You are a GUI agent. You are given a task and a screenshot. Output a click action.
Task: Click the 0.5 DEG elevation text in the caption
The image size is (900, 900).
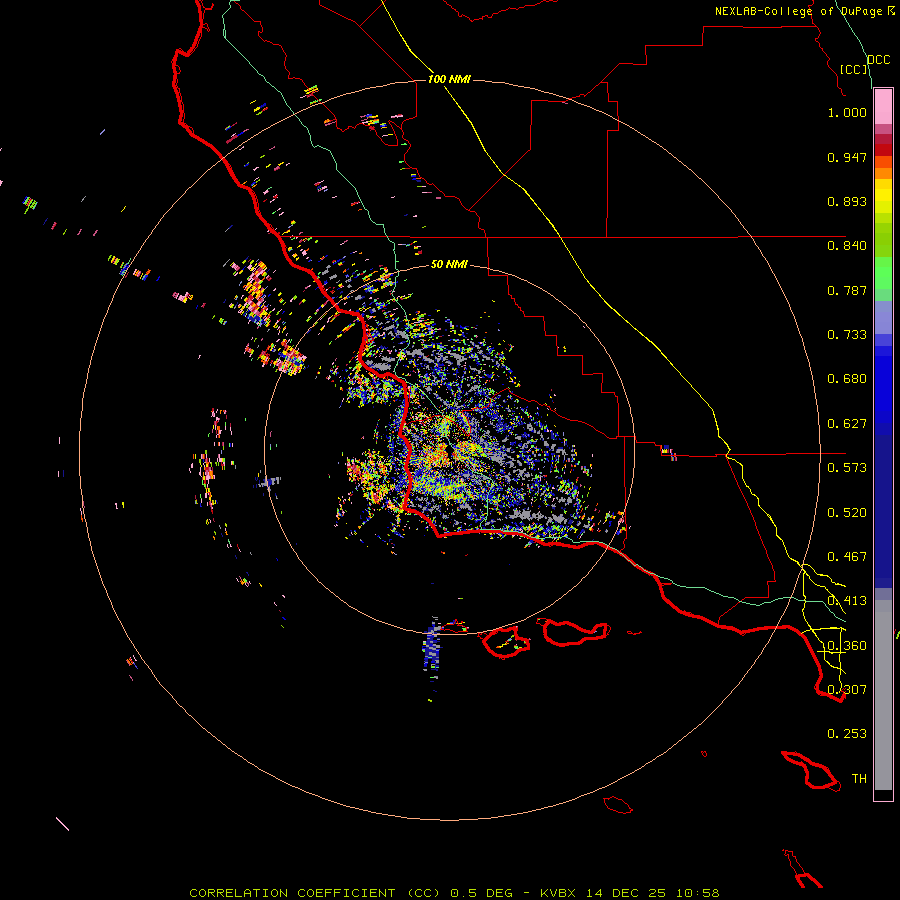click(x=481, y=893)
